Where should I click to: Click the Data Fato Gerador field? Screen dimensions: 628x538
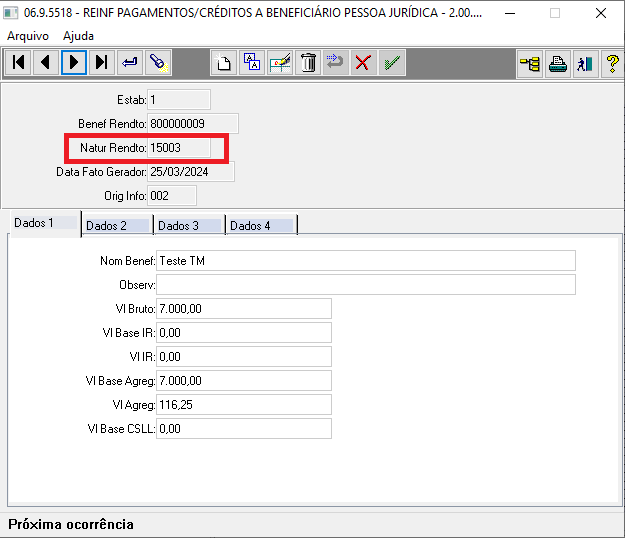coord(191,172)
